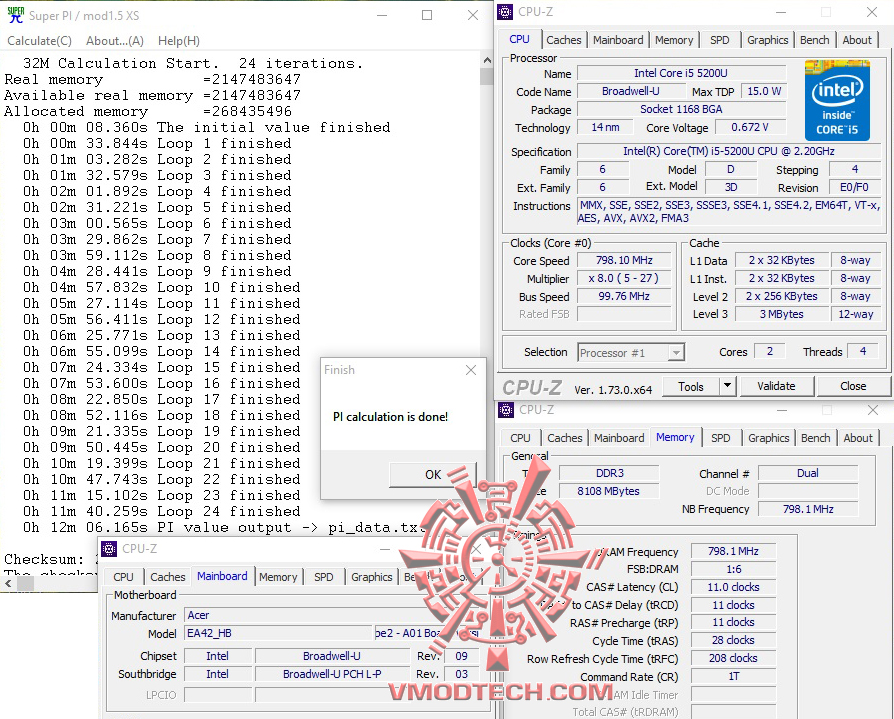894x719 pixels.
Task: Click the tRFC value 208 clocks
Action: (x=733, y=659)
